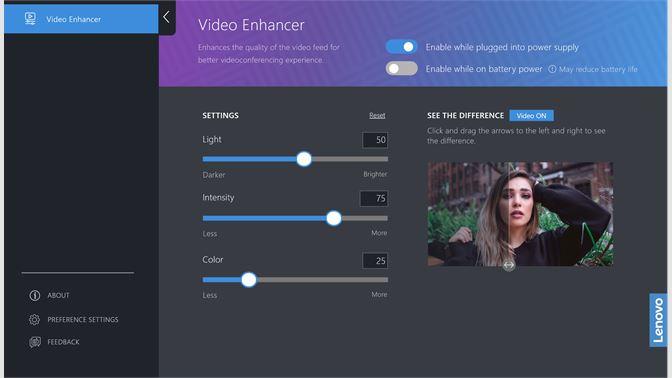This screenshot has height=378, width=672.
Task: Click the 'SETTINGS' heading
Action: click(221, 115)
